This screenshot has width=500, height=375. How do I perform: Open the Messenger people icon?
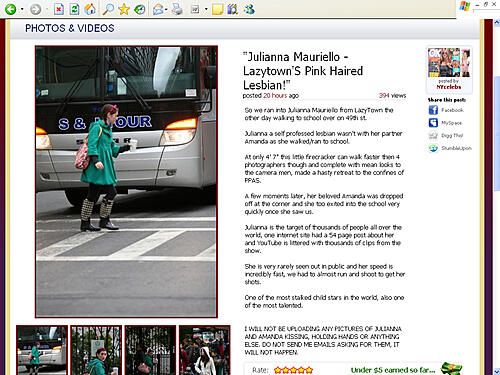pos(249,9)
